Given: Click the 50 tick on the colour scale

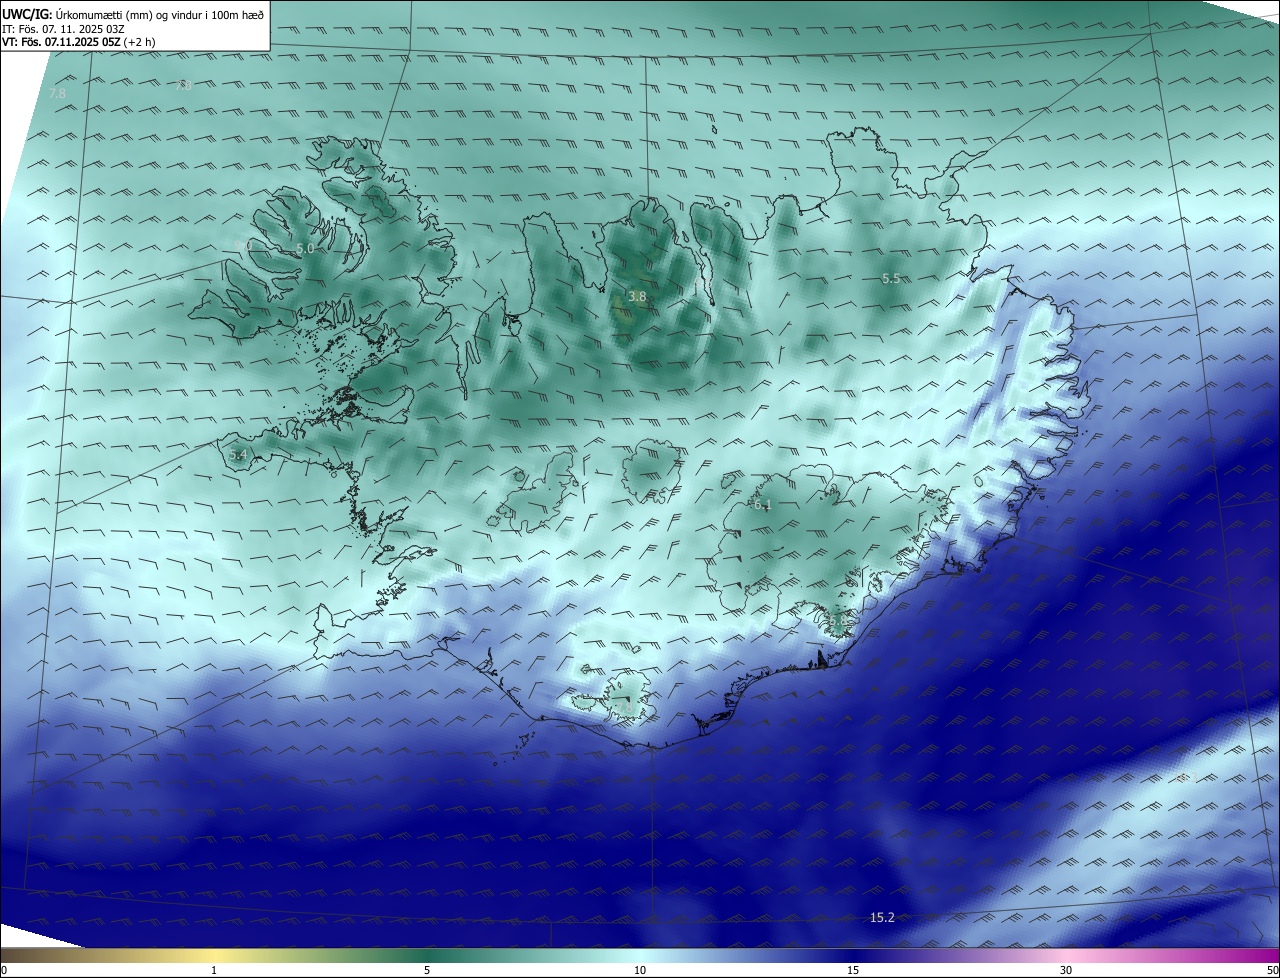Looking at the screenshot, I should pyautogui.click(x=1272, y=970).
